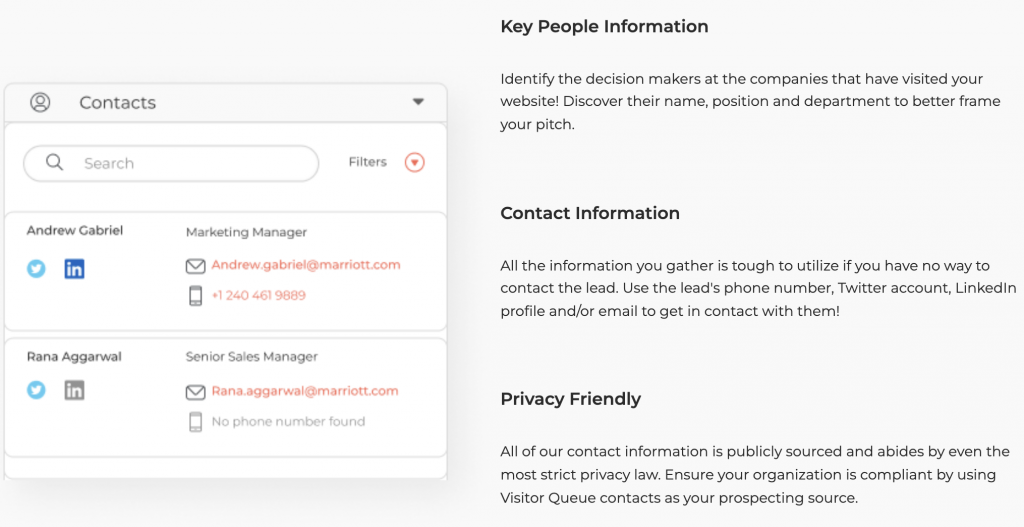
Task: Click the Contacts panel header title
Action: [x=118, y=103]
